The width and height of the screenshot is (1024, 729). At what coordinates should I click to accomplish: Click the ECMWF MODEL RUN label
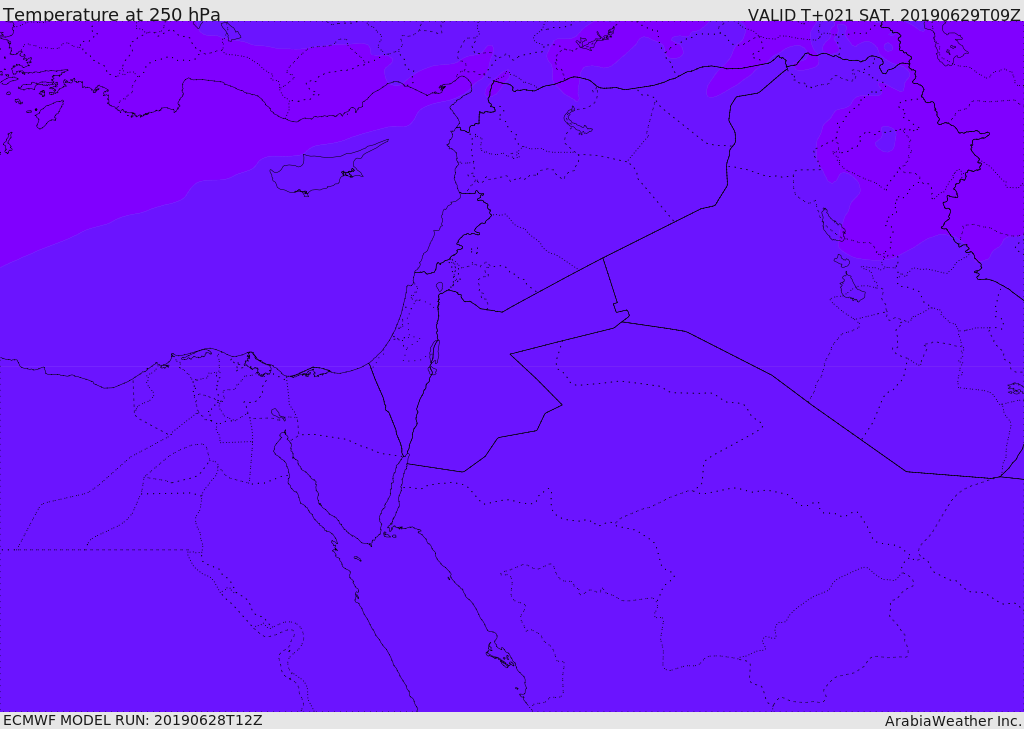coord(132,720)
